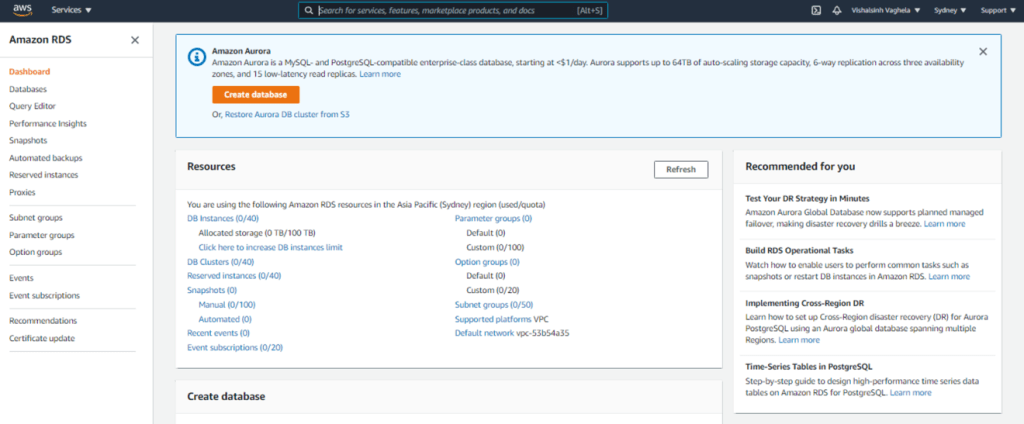The width and height of the screenshot is (1024, 424).
Task: Expand the Services dropdown menu
Action: (x=71, y=10)
